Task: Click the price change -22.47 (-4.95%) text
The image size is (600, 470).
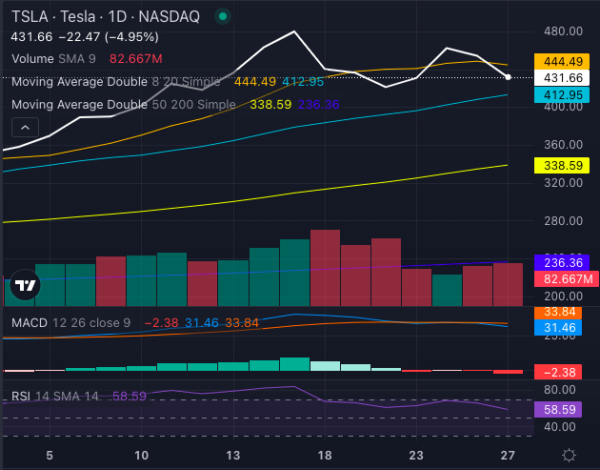Action: [109, 37]
